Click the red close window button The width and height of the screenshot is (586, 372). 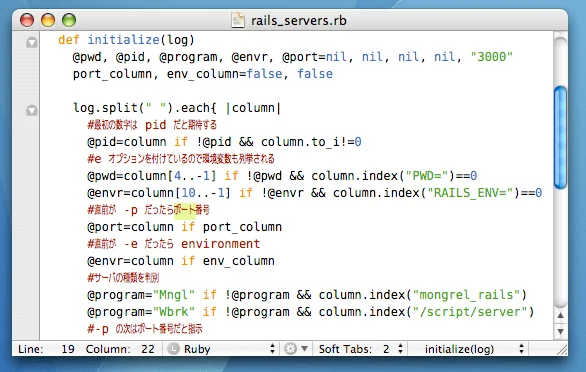coord(27,20)
